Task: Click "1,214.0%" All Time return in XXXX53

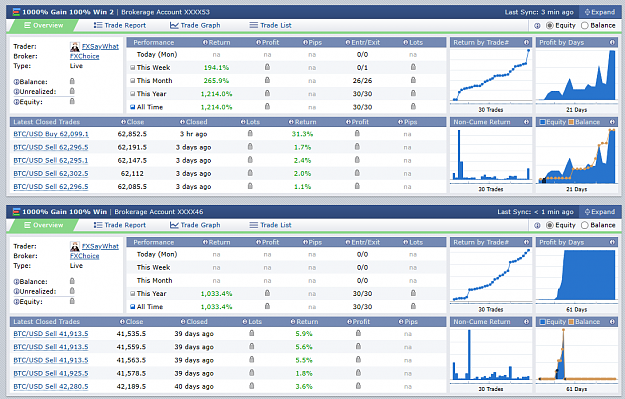Action: point(216,107)
